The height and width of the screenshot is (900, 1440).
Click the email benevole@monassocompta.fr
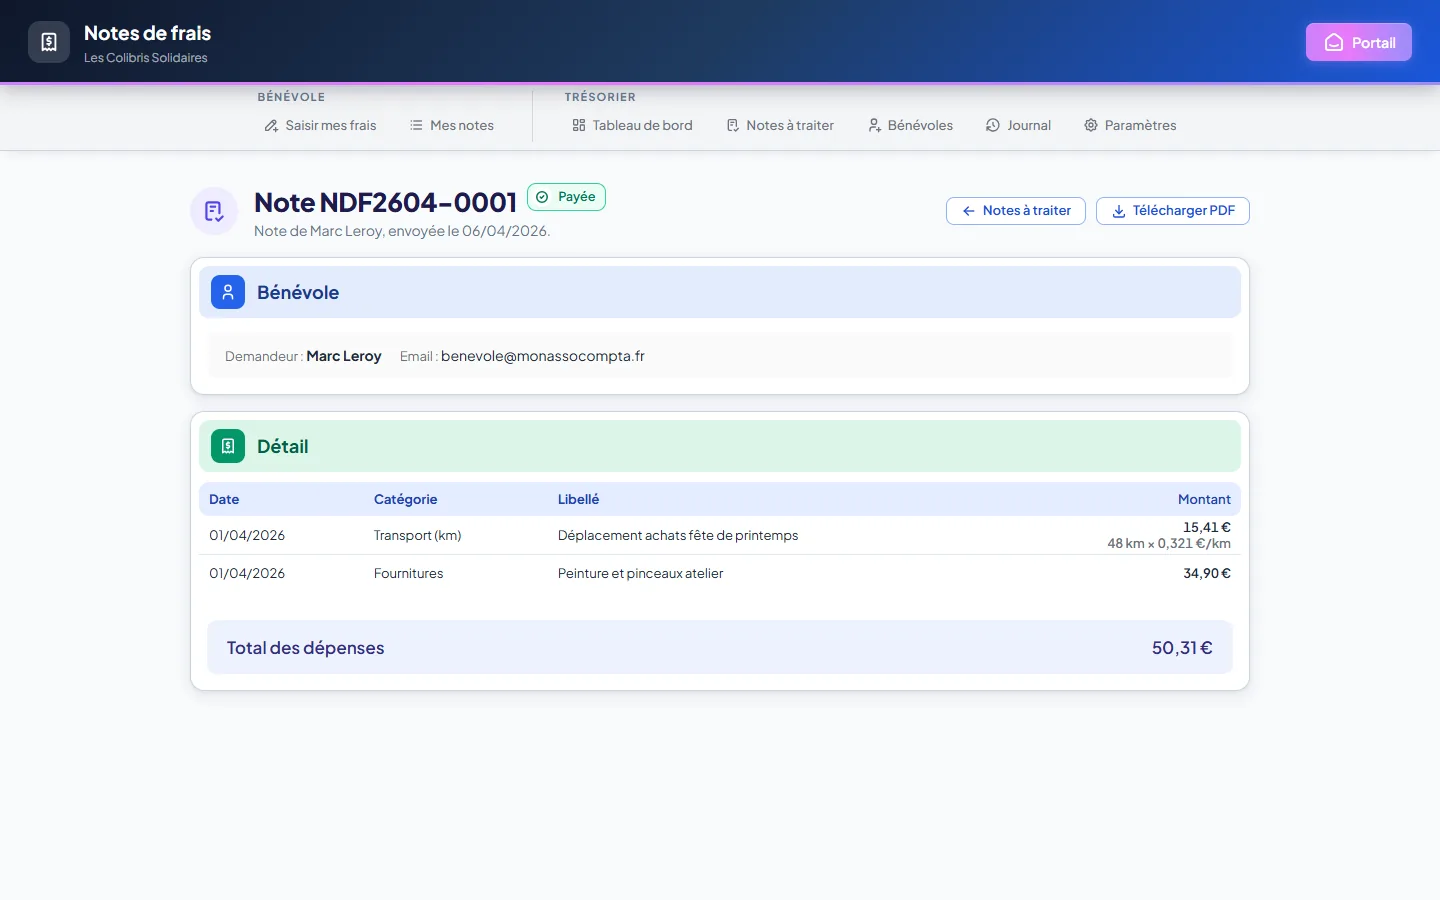543,356
